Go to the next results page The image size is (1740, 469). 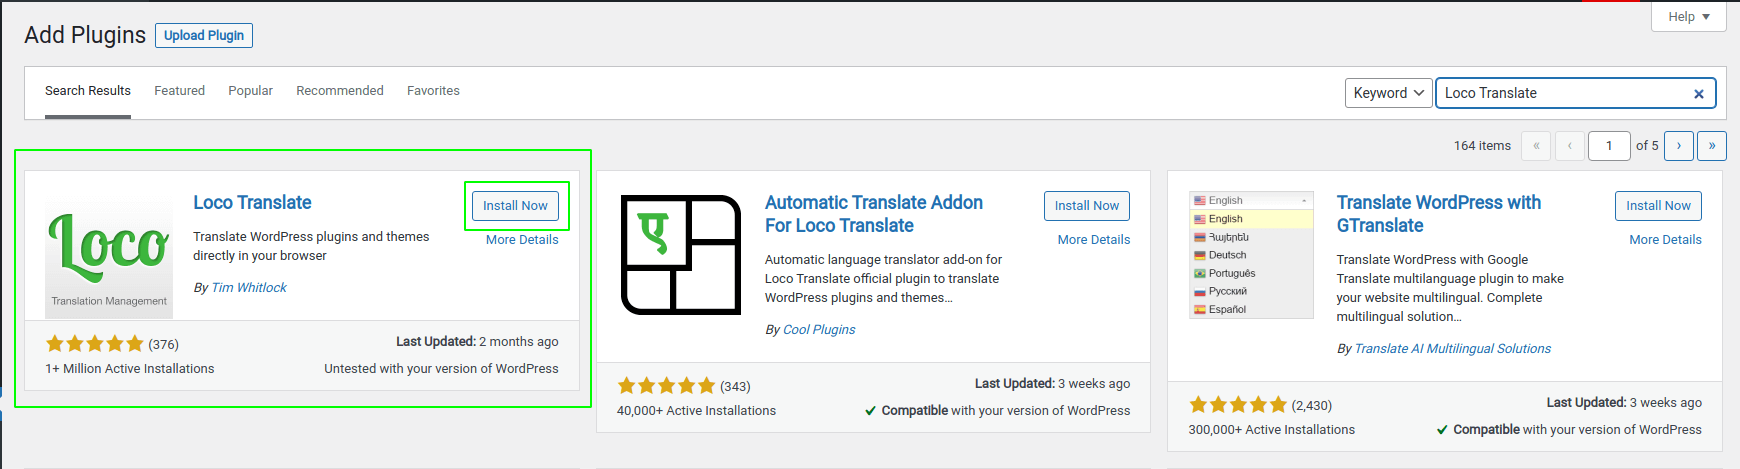click(x=1679, y=146)
